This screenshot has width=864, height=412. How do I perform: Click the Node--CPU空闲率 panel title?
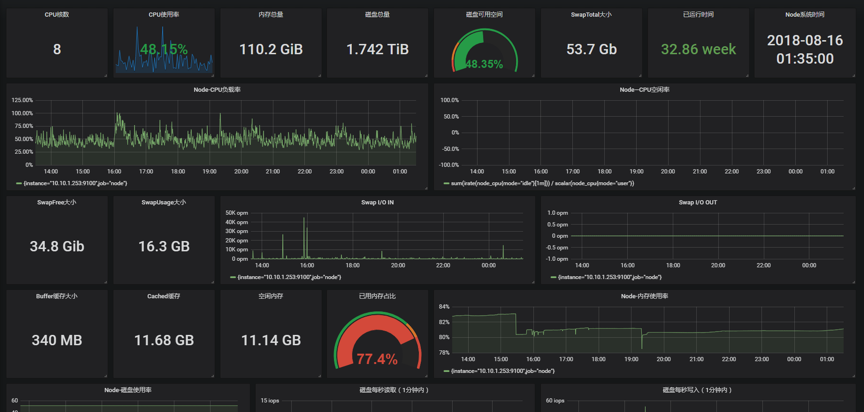pyautogui.click(x=645, y=90)
